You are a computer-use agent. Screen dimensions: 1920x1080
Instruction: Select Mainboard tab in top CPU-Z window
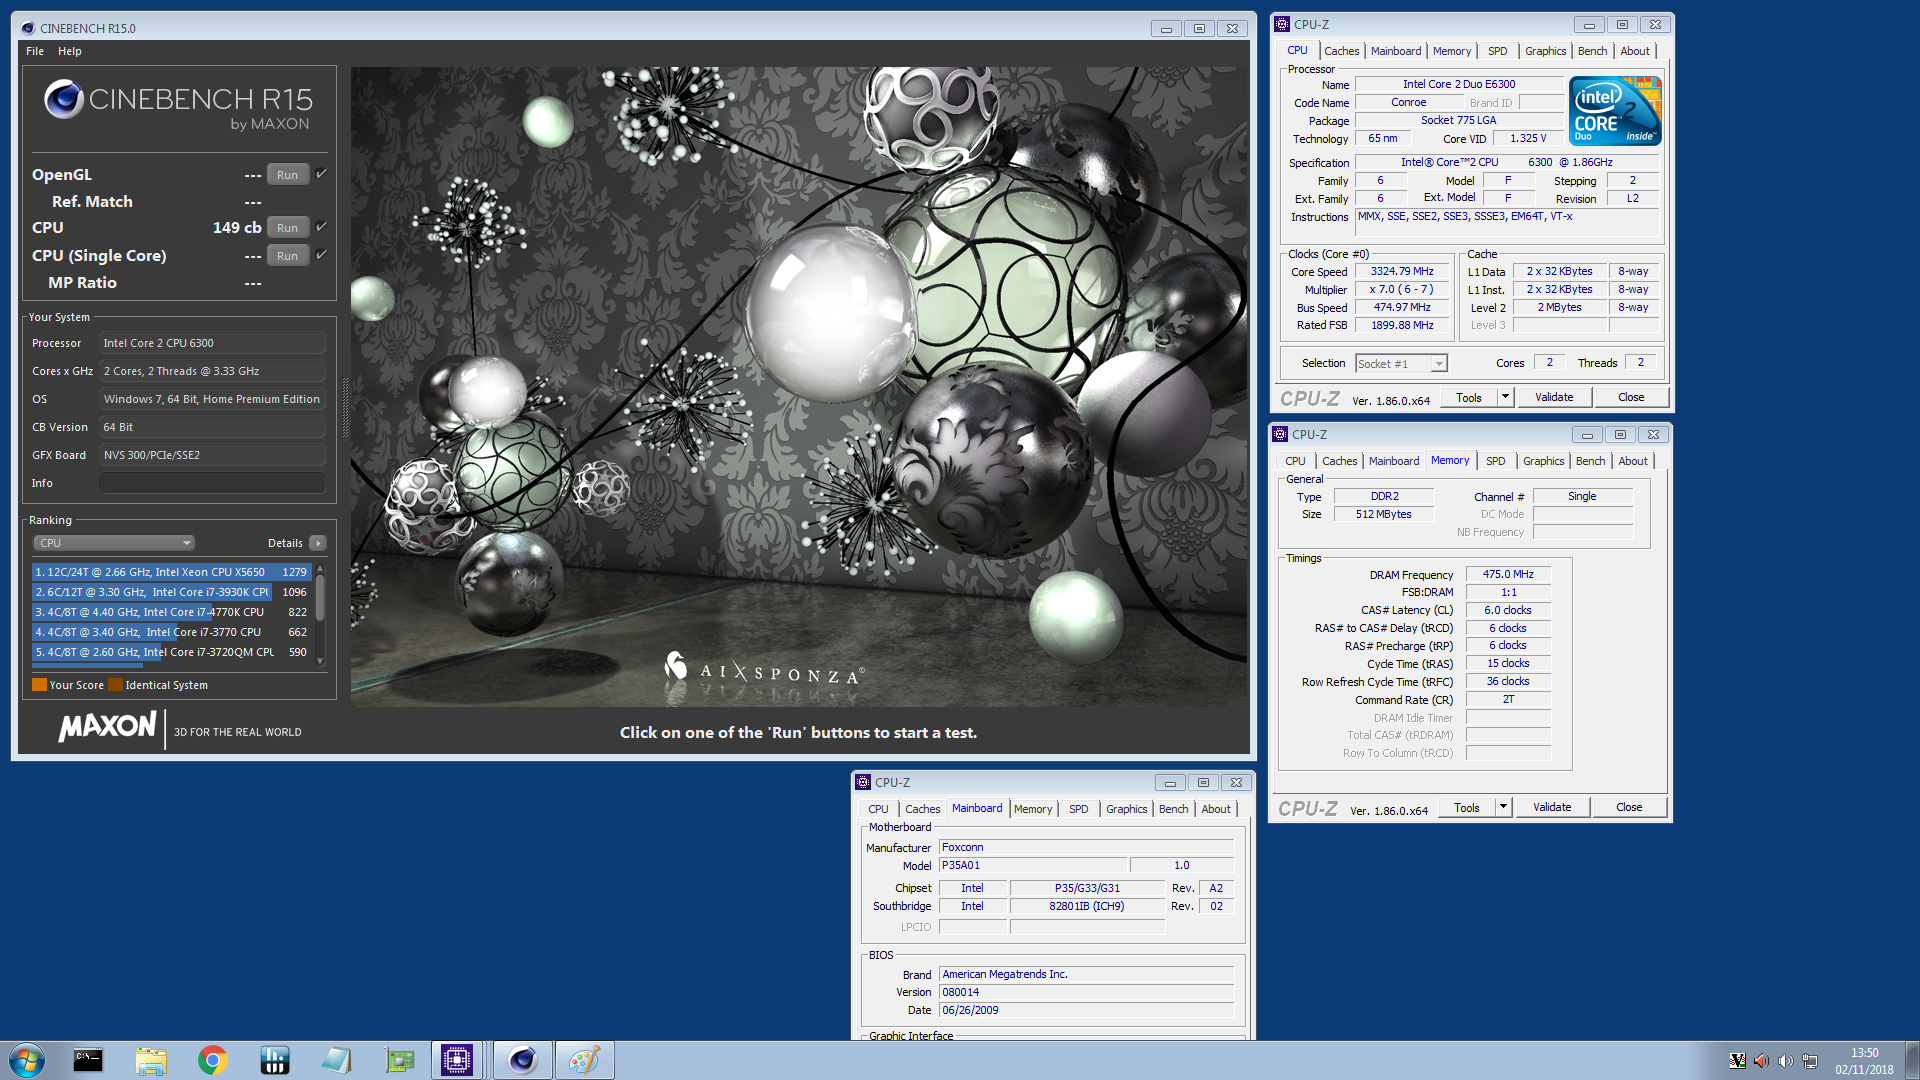point(1396,51)
